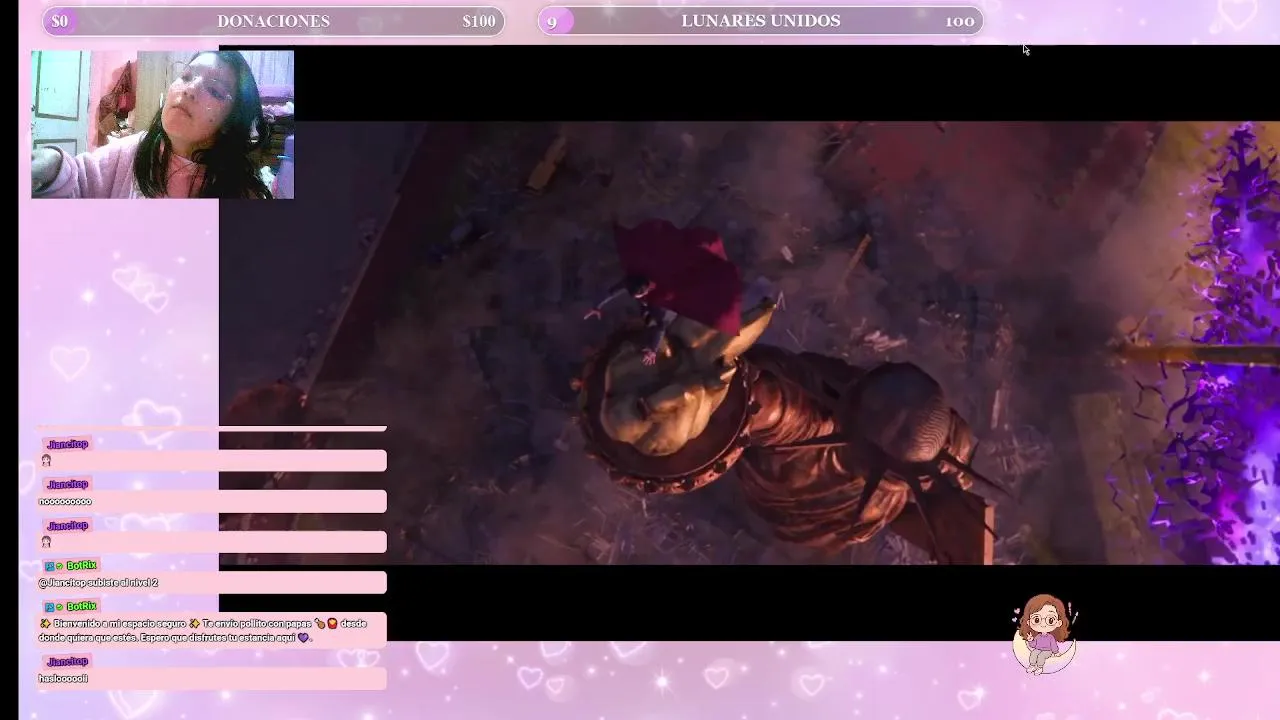Click the Lunares Unidos goal progress bar
This screenshot has width=1280, height=720.
coord(761,21)
